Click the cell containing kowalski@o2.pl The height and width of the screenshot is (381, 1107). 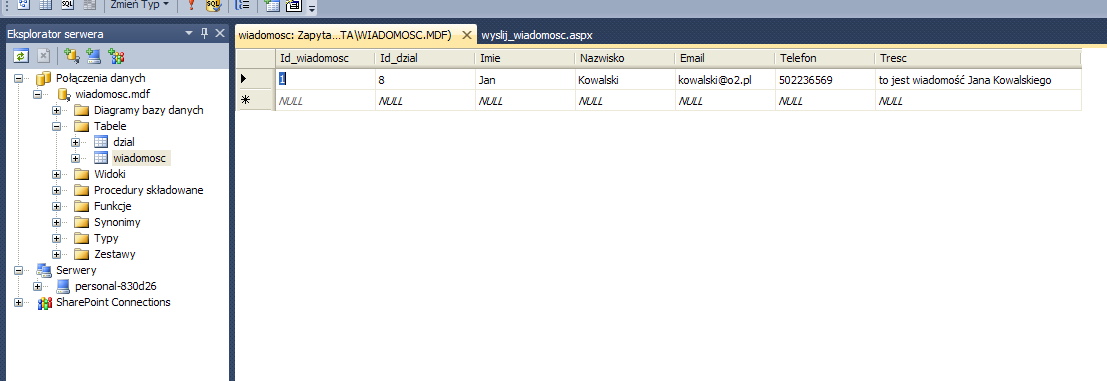point(725,80)
